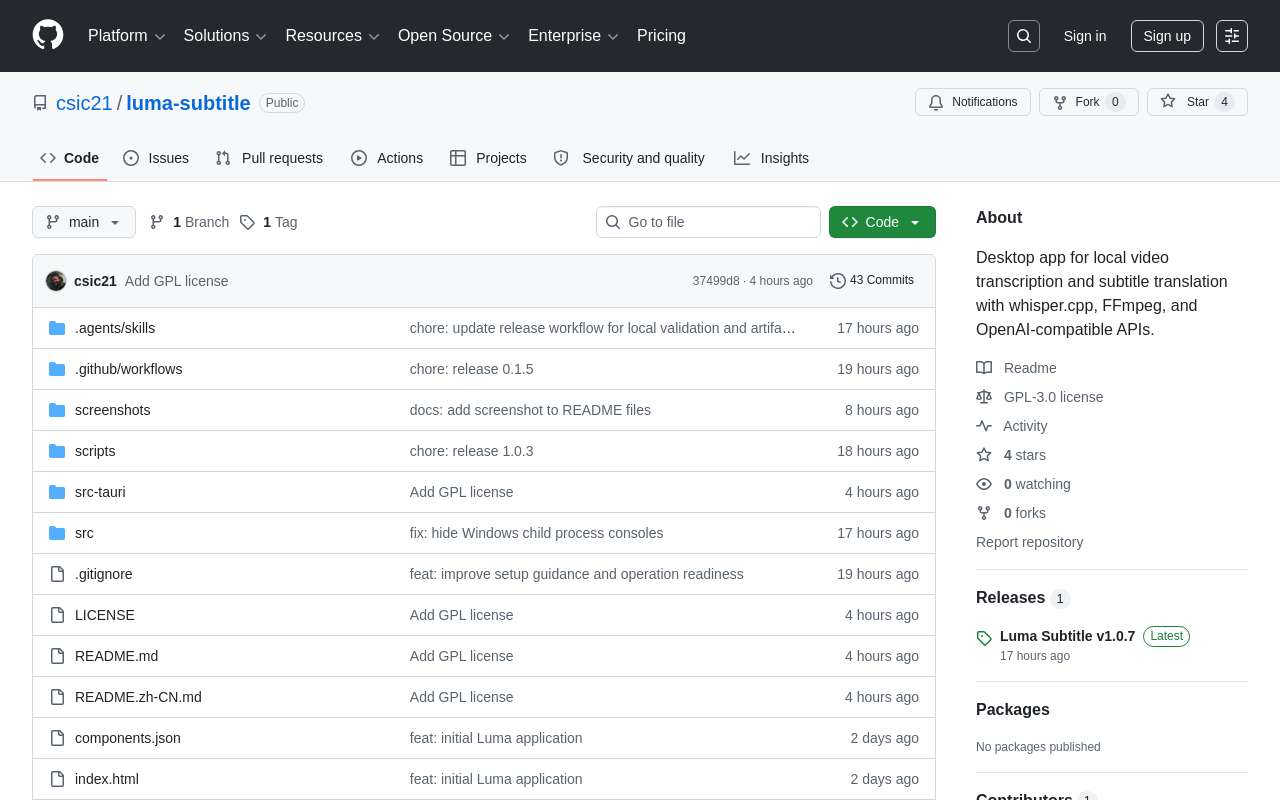1280x800 pixels.
Task: Click the csic21 avatar in commit bar
Action: pos(56,281)
